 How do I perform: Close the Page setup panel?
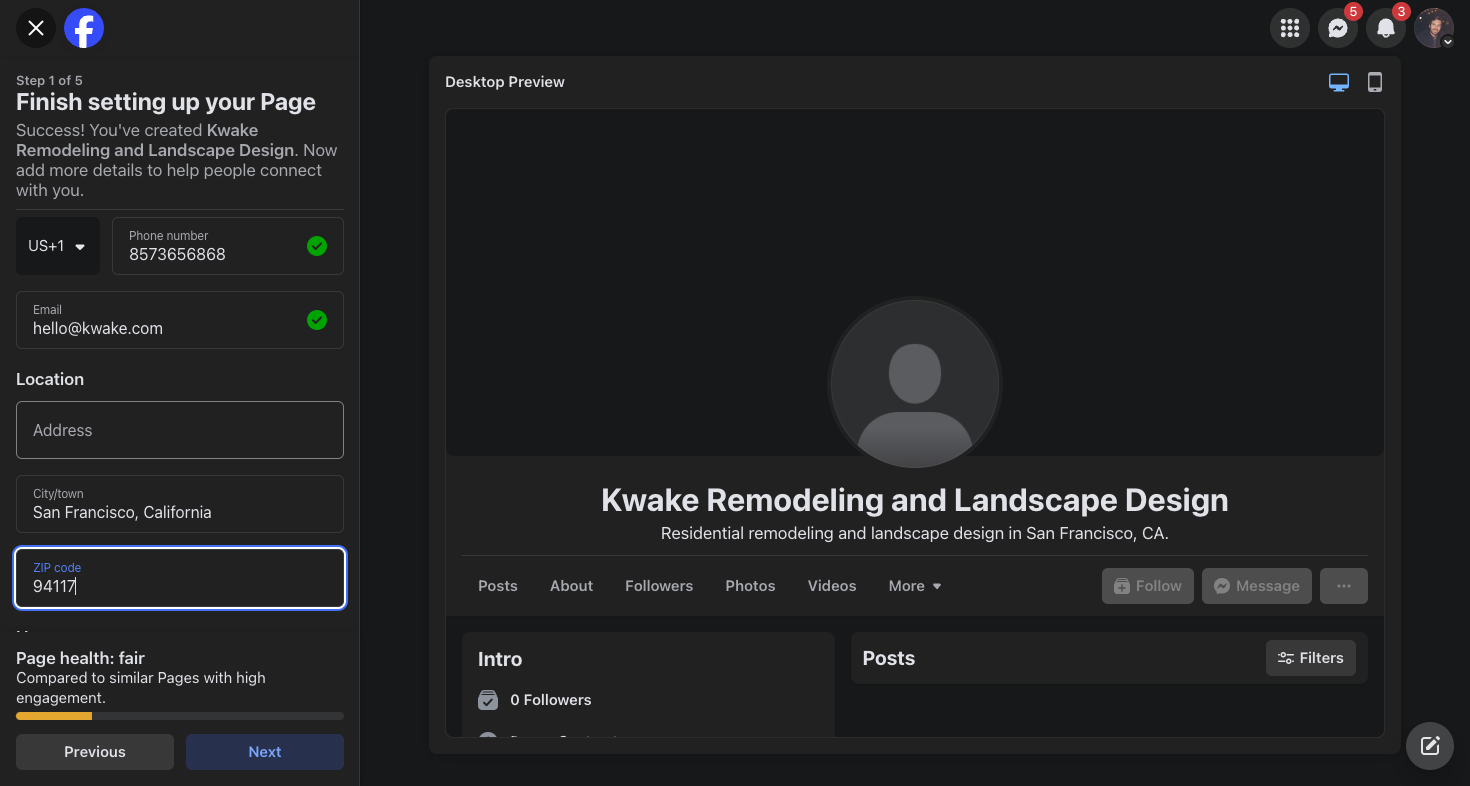point(36,28)
